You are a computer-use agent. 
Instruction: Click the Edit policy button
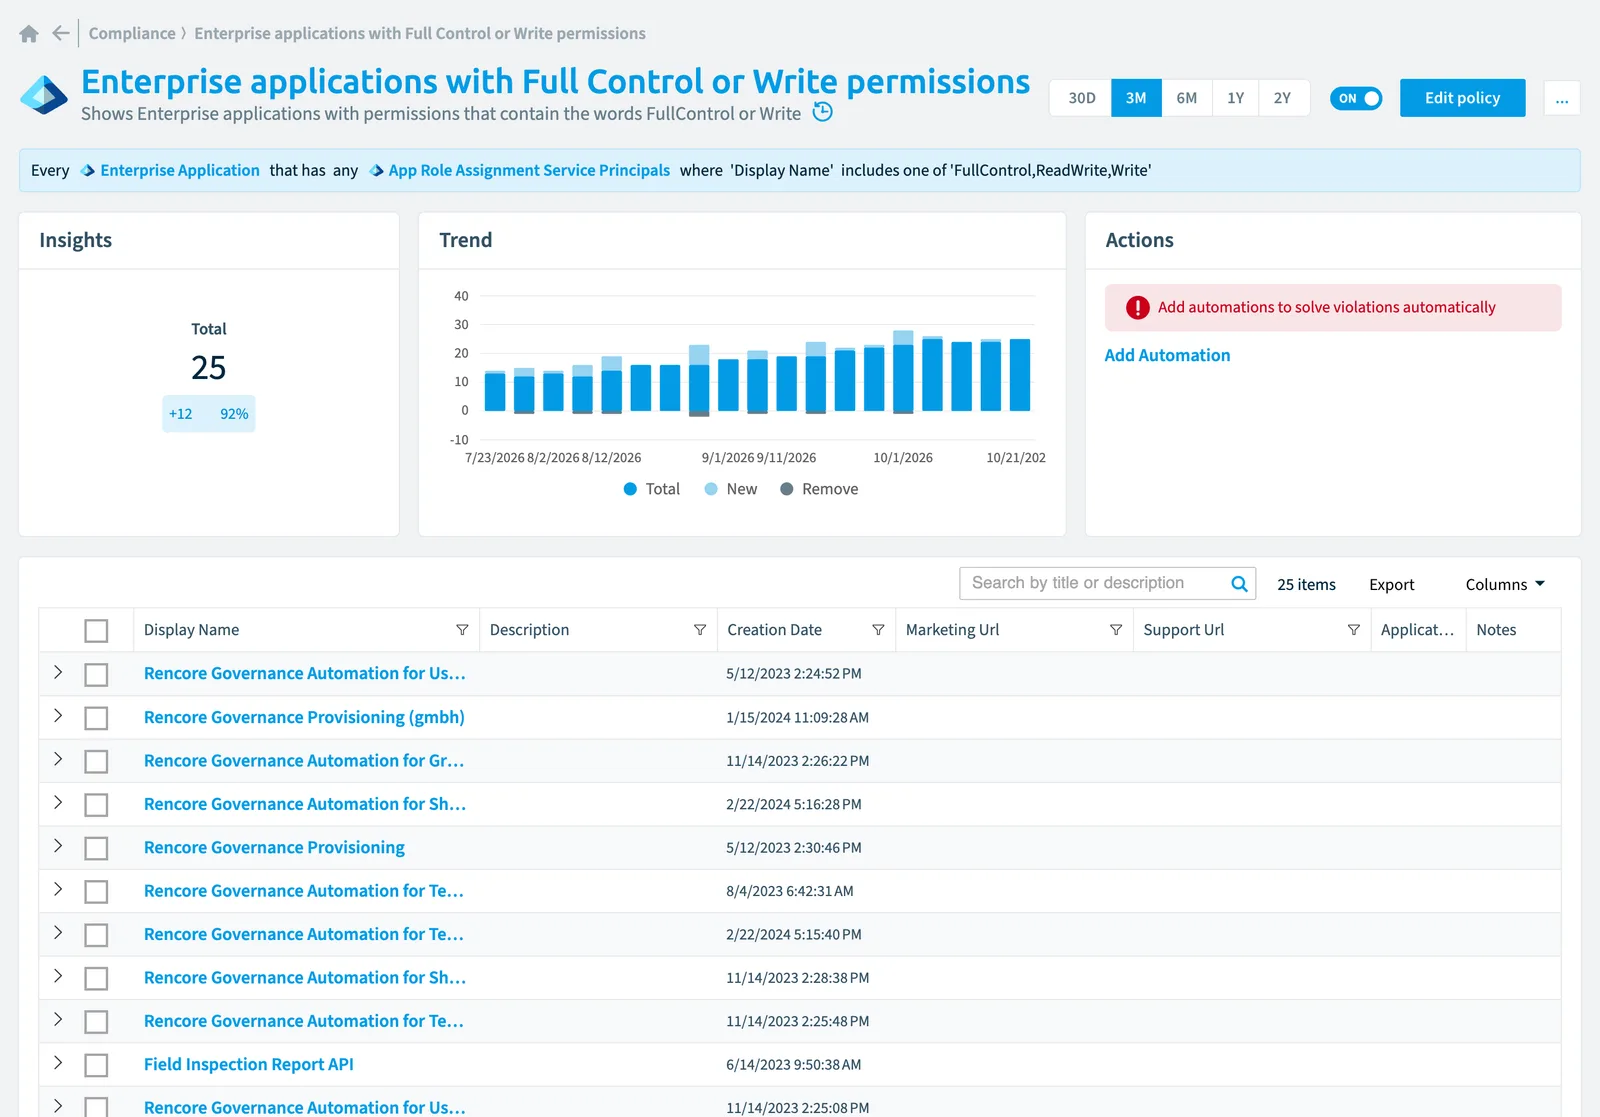click(1462, 98)
